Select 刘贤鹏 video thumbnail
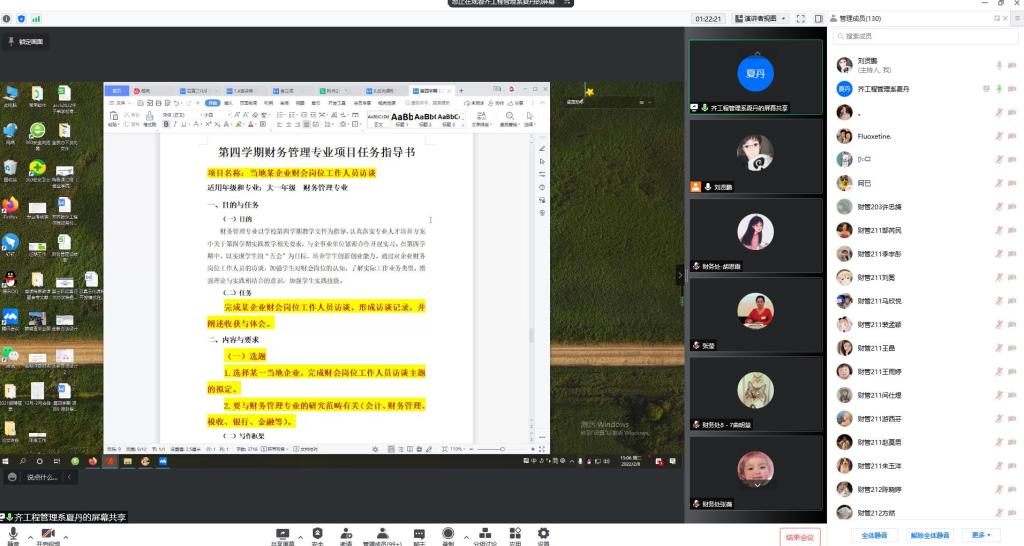 [756, 156]
